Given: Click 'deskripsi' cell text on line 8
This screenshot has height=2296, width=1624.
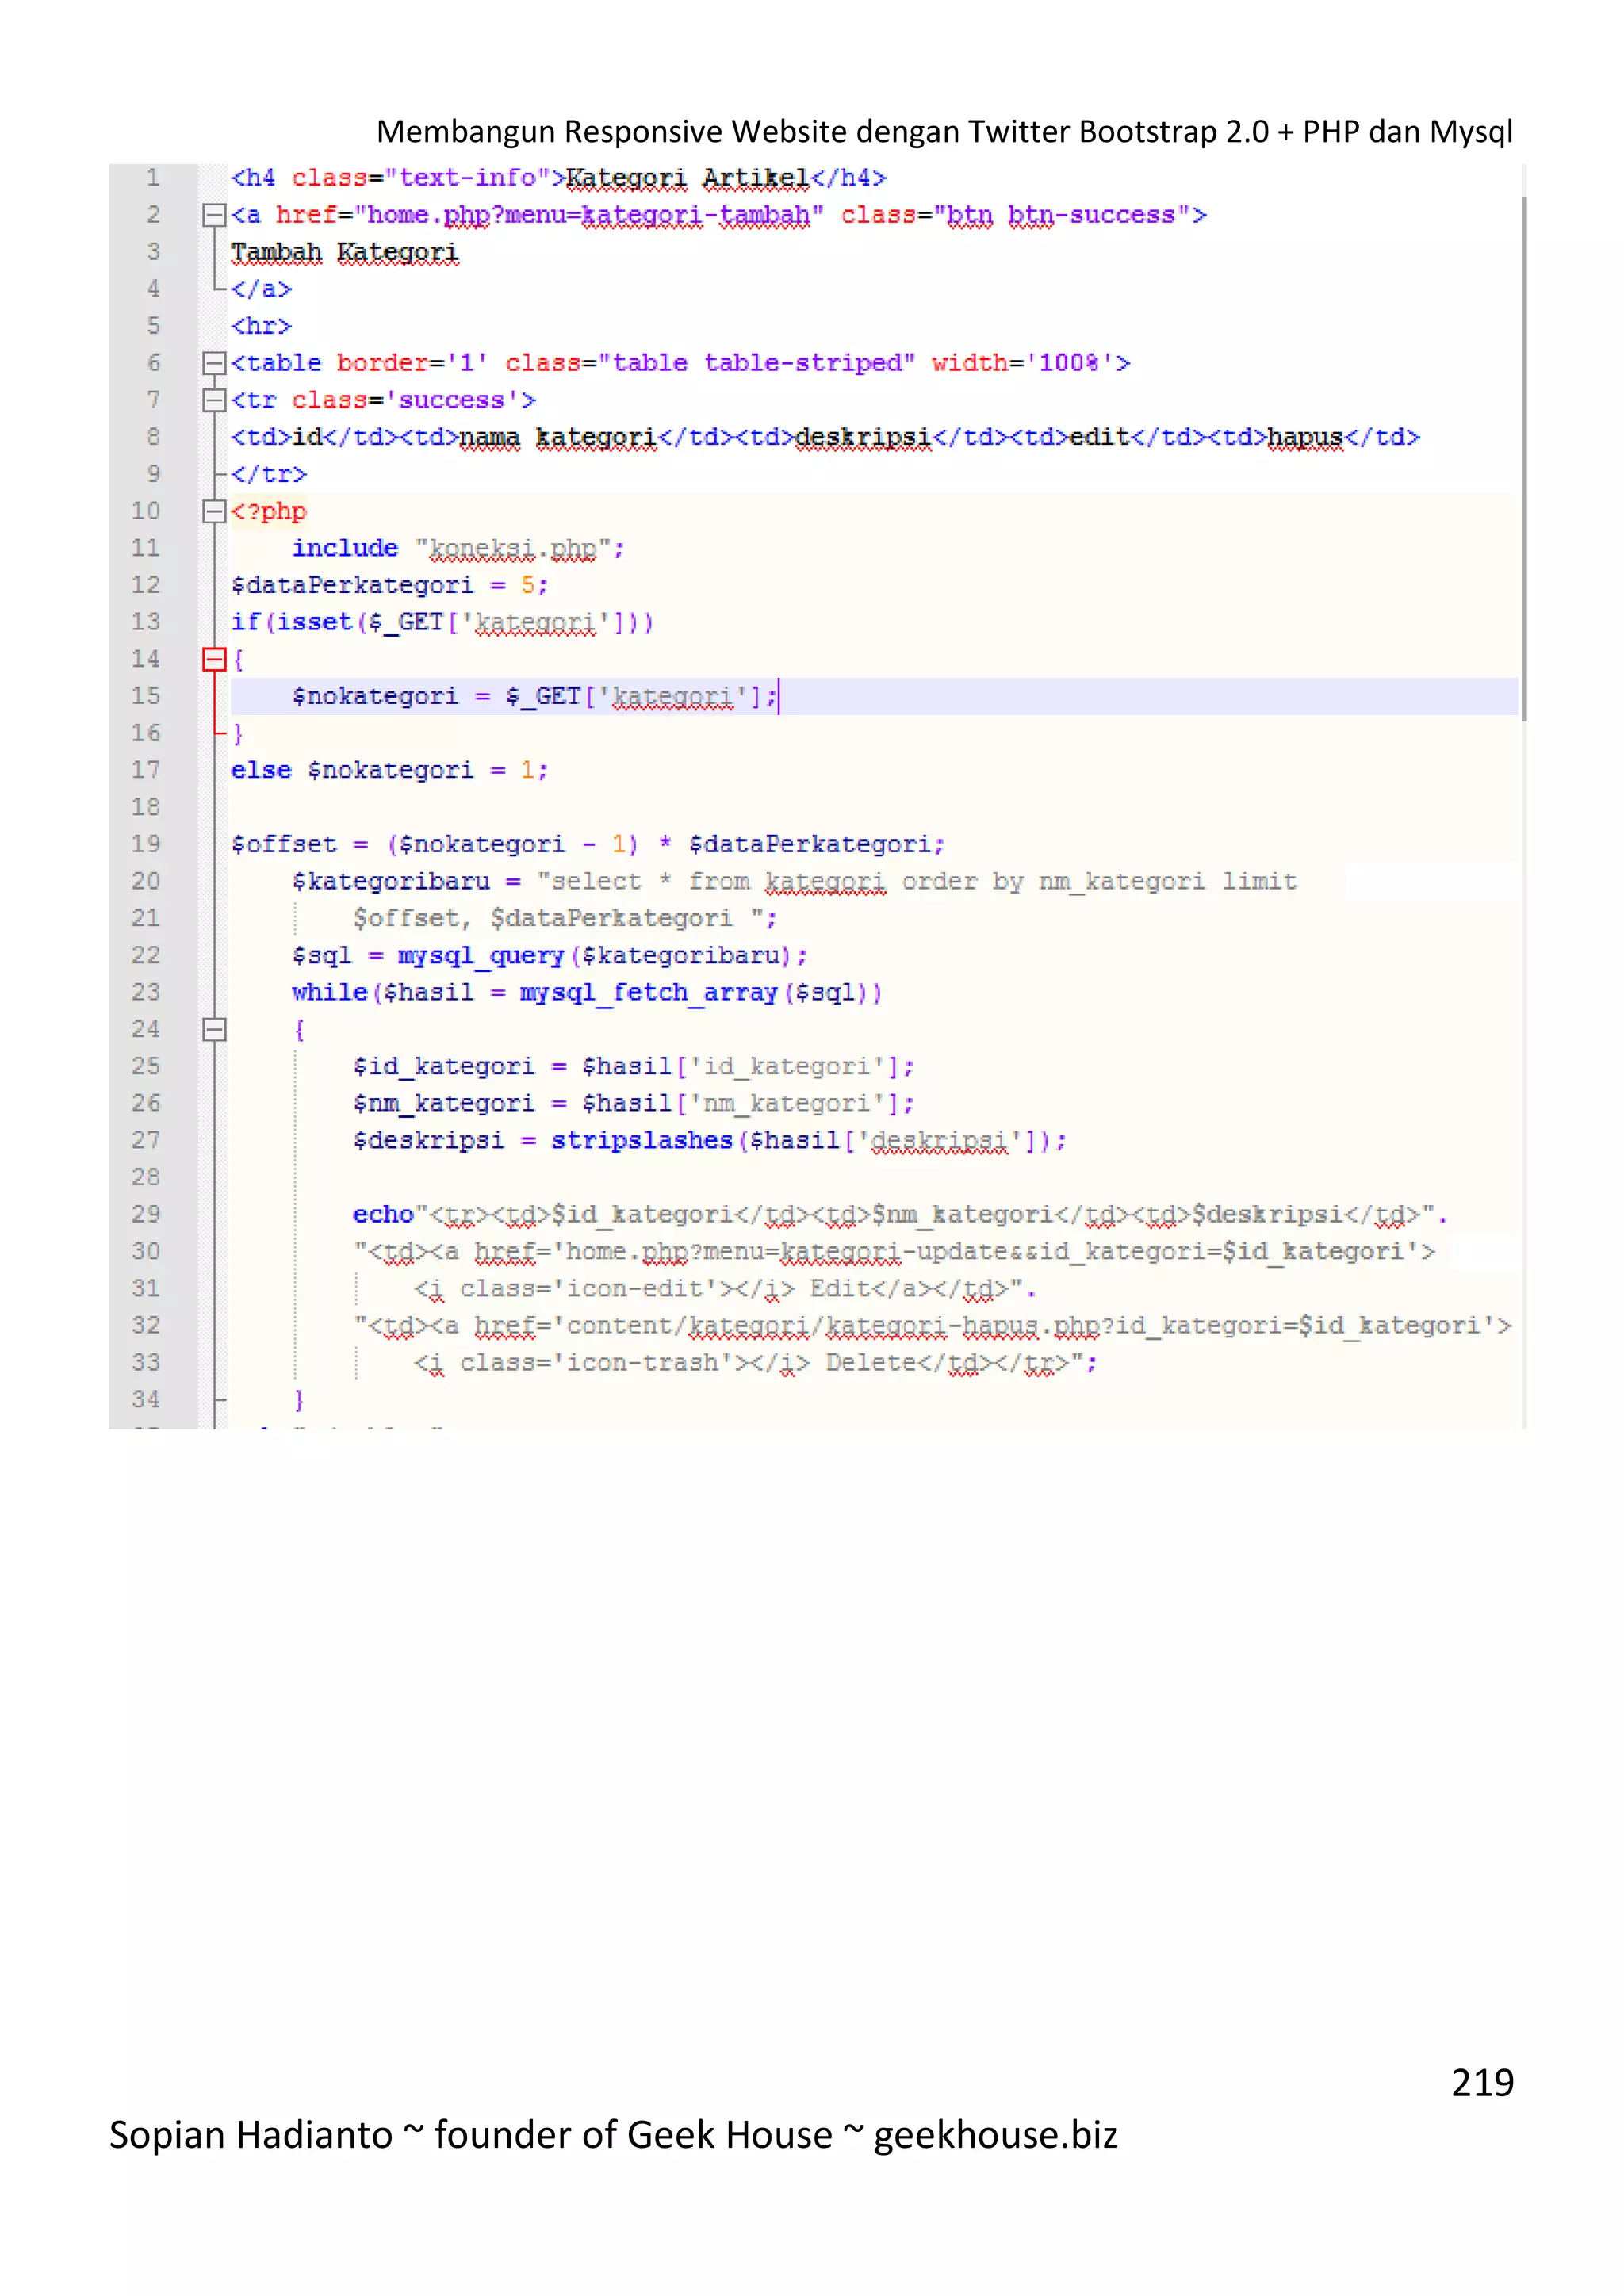Looking at the screenshot, I should pos(863,438).
